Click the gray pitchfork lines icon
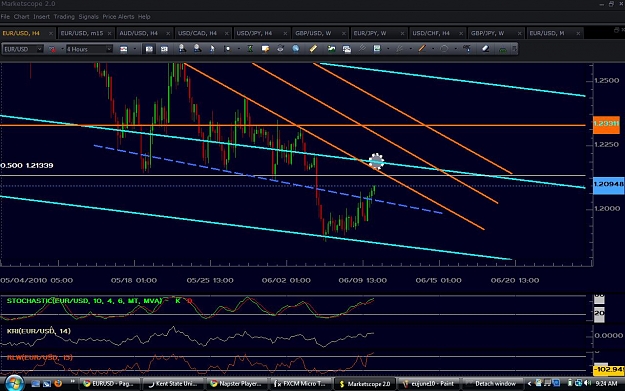The width and height of the screenshot is (625, 391). 362,49
